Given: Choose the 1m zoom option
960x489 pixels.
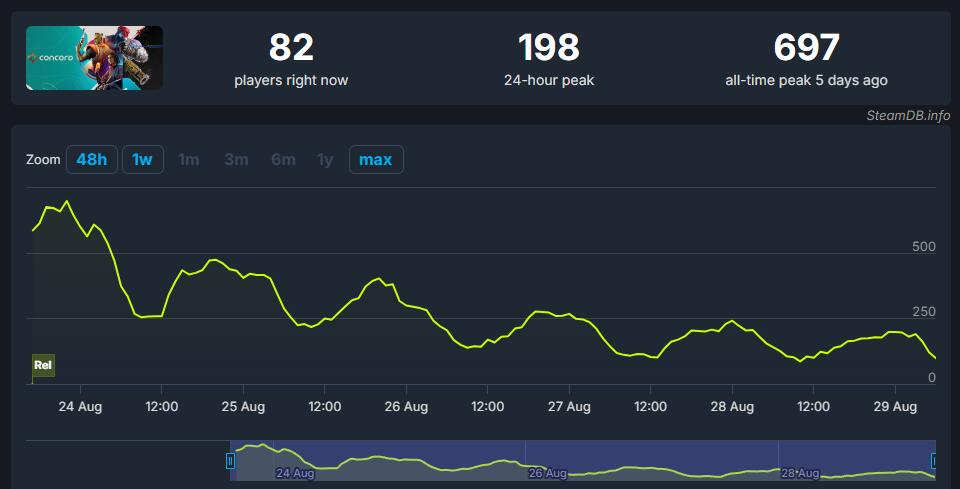Looking at the screenshot, I should point(189,160).
